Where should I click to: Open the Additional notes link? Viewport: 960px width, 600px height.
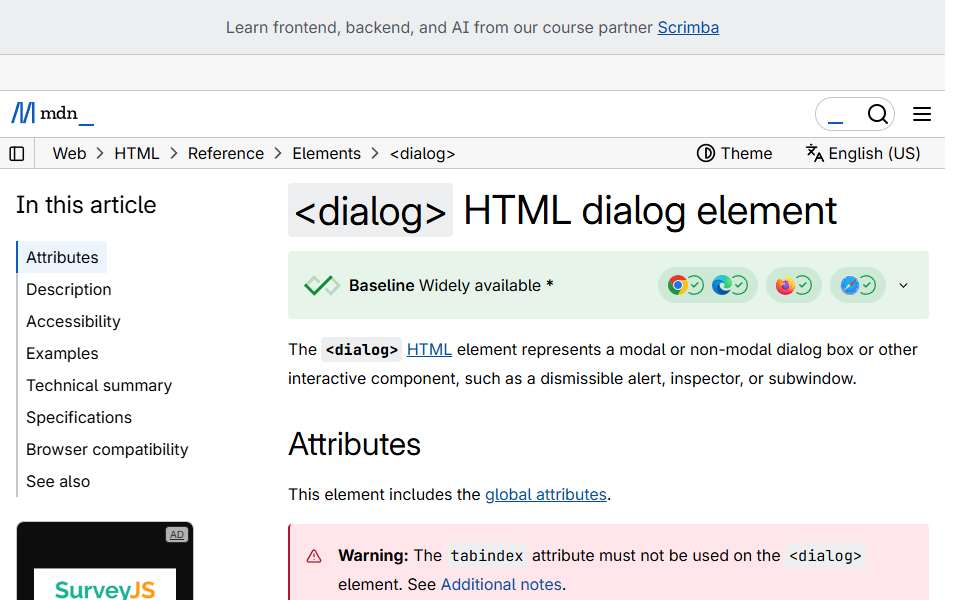501,584
